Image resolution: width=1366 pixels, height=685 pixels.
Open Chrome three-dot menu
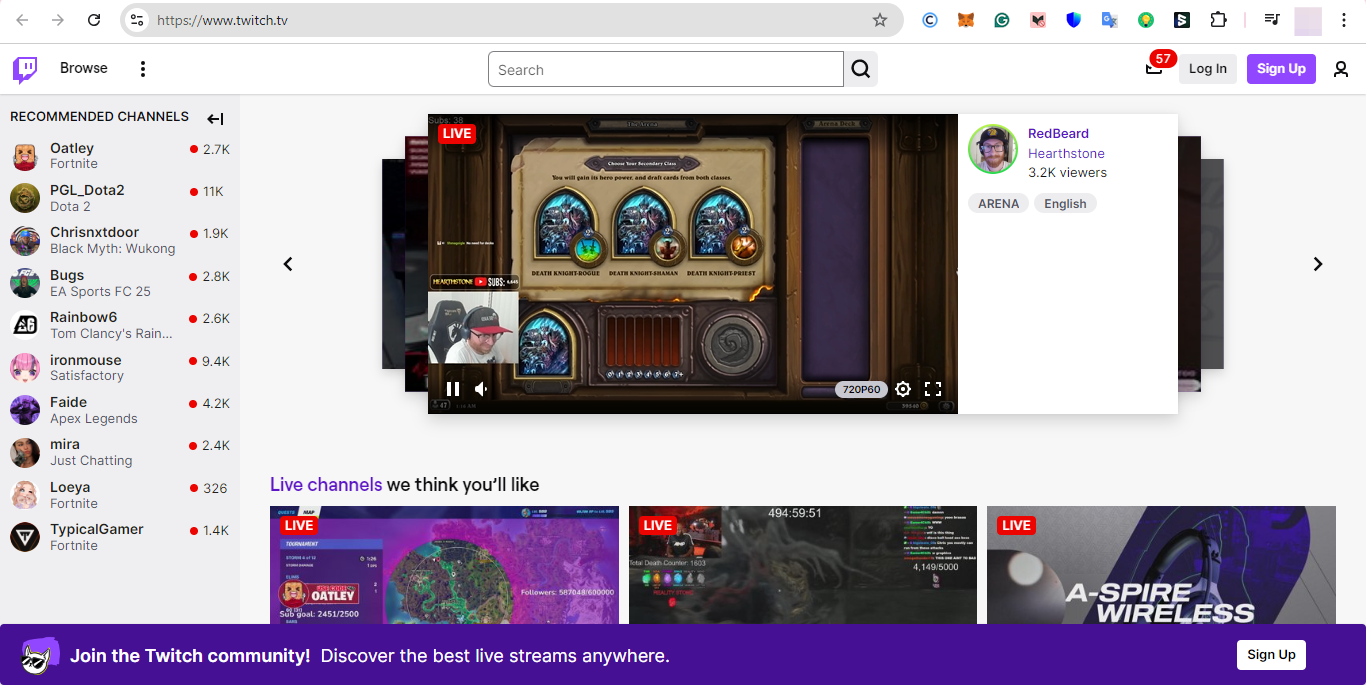[x=1344, y=20]
